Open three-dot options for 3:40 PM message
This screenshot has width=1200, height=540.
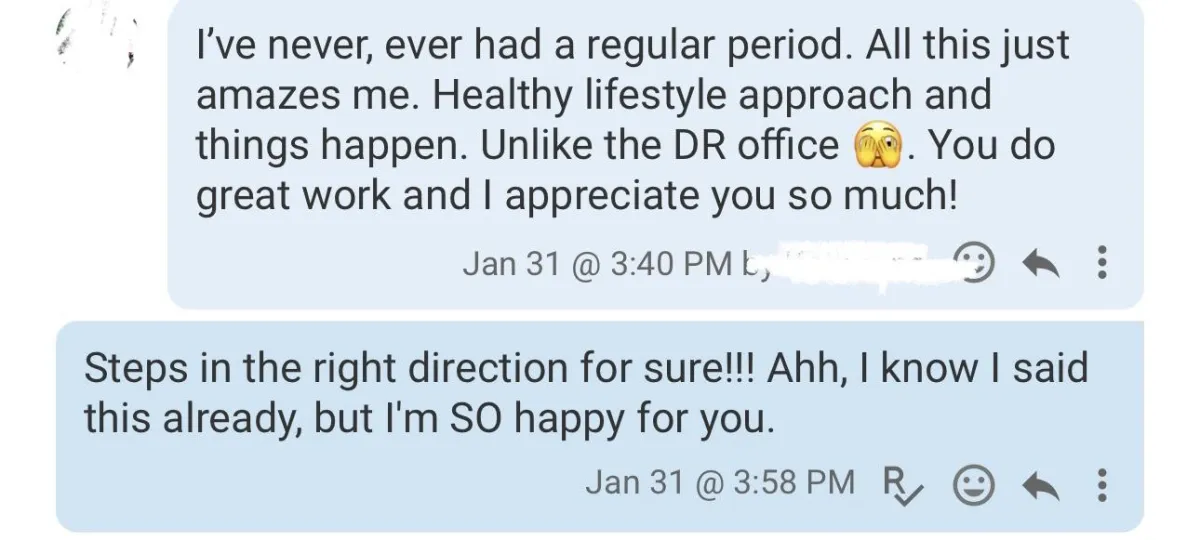click(1102, 264)
